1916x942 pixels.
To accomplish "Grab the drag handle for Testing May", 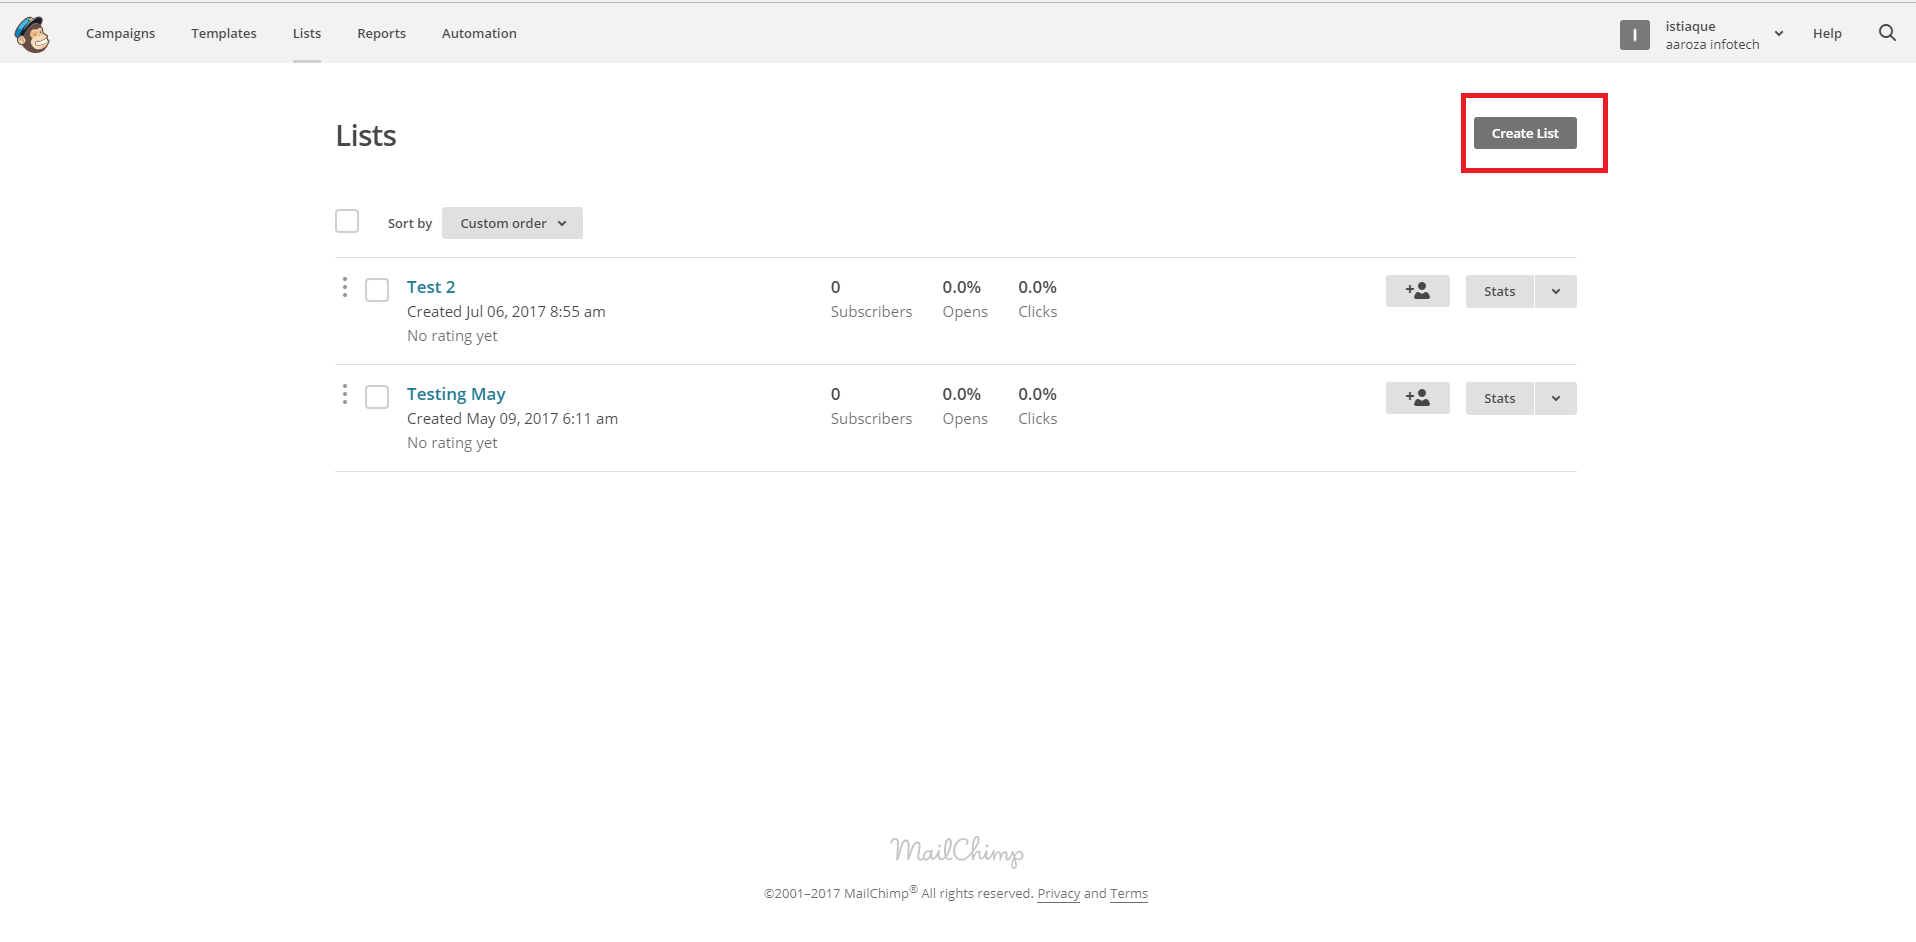I will [x=345, y=395].
